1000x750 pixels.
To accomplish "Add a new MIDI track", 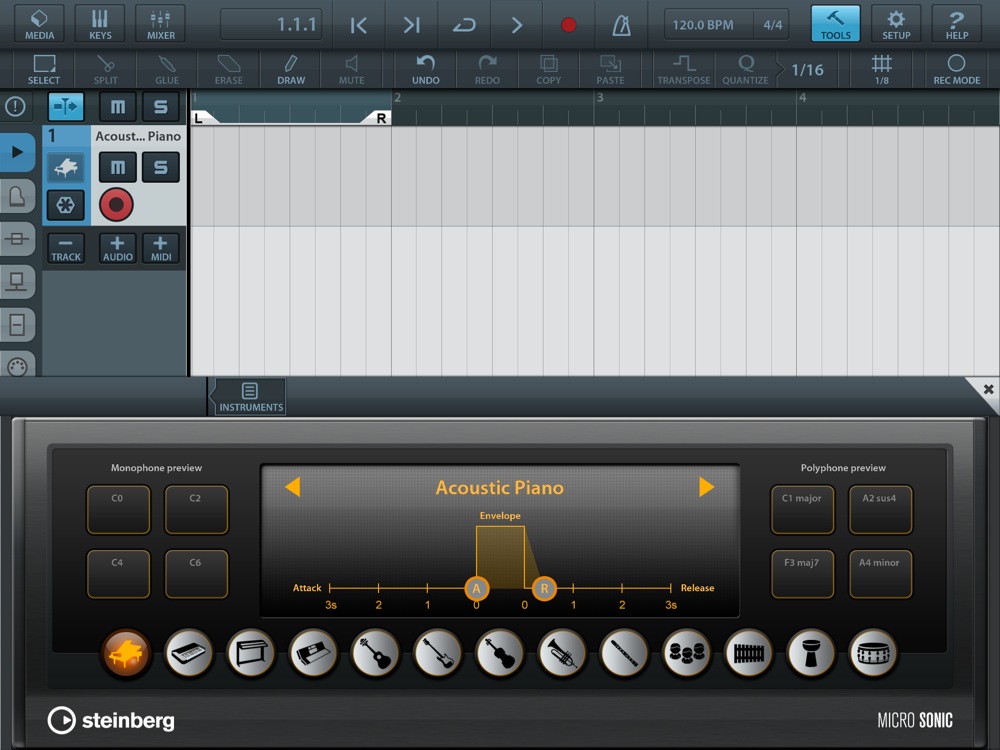I will tap(161, 248).
